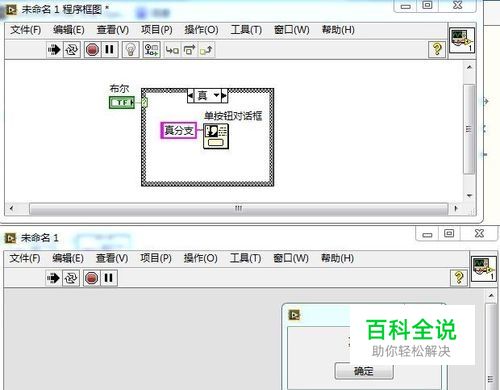
Task: Select the 真分支 string constant
Action: [179, 130]
